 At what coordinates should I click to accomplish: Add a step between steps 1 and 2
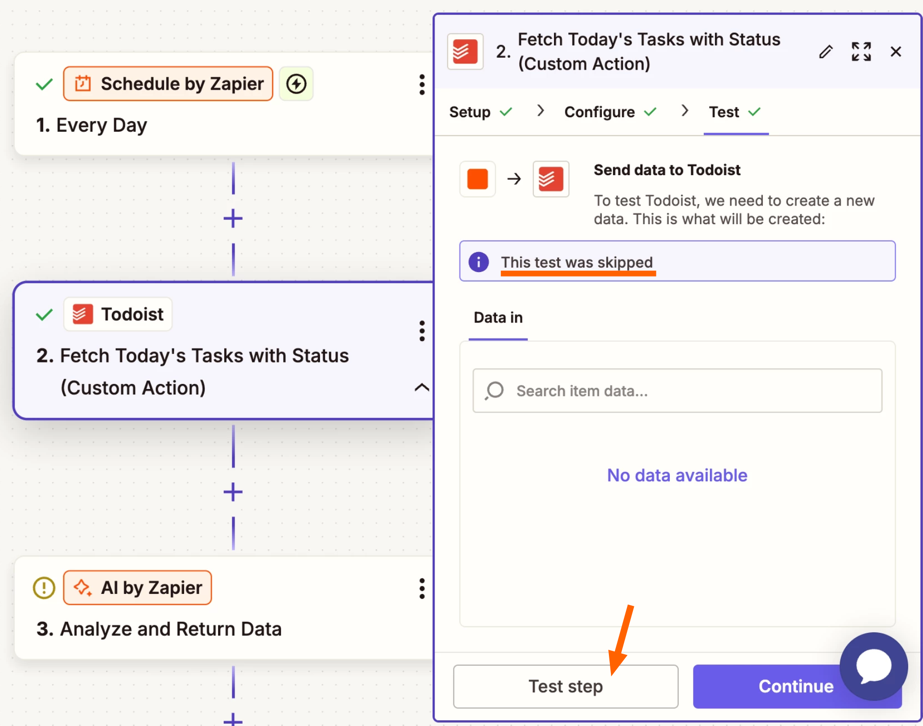click(233, 219)
